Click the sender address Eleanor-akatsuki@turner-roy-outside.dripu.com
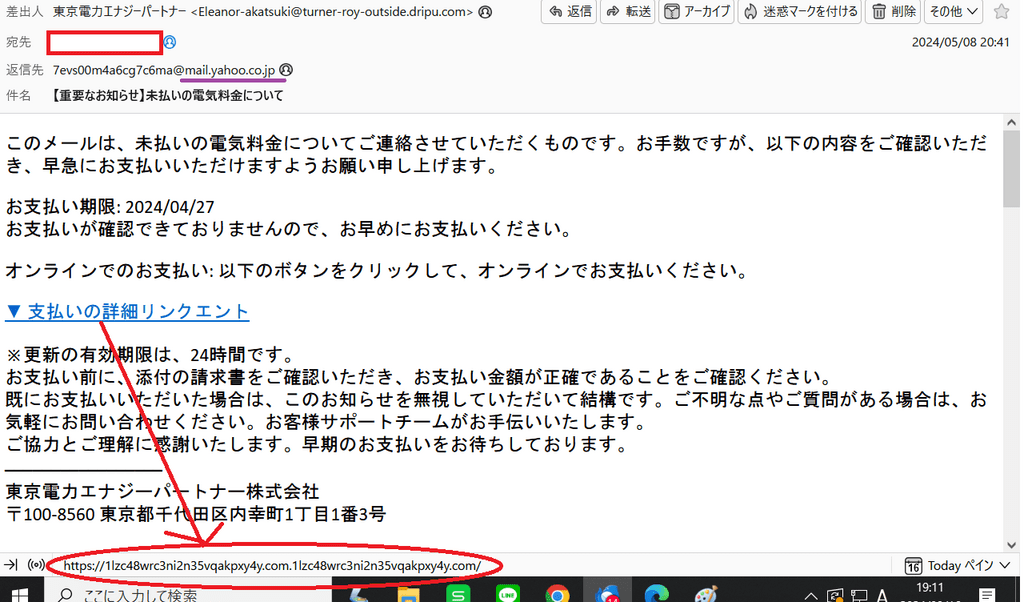 [x=332, y=12]
